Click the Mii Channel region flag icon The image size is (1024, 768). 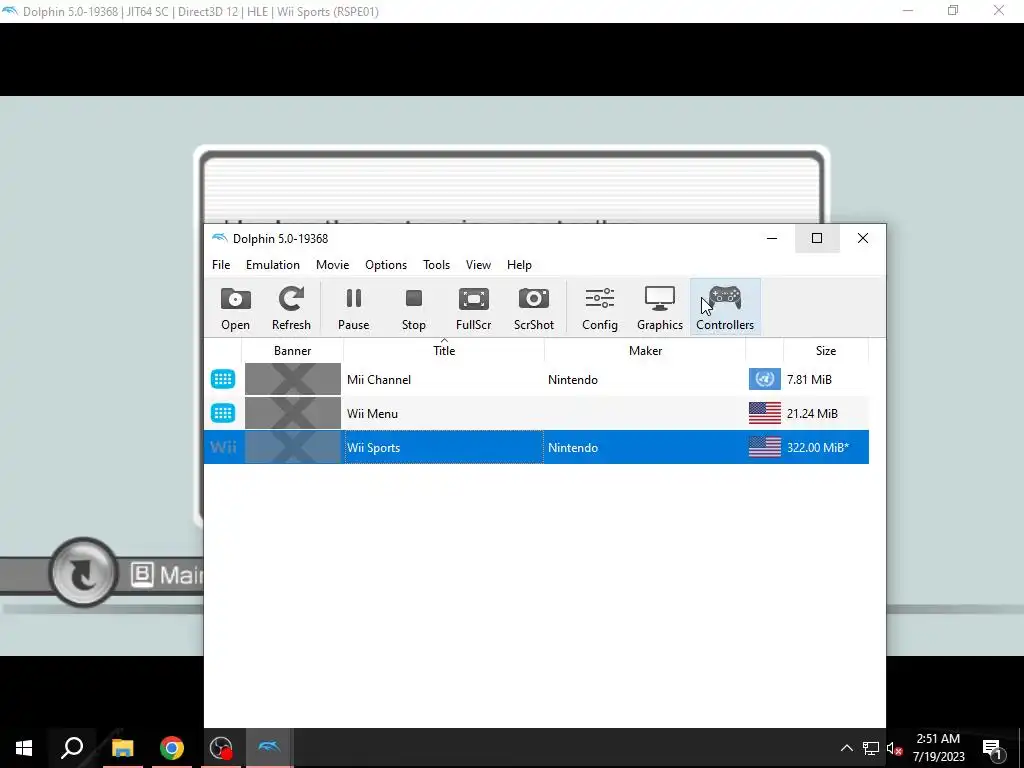tap(765, 379)
